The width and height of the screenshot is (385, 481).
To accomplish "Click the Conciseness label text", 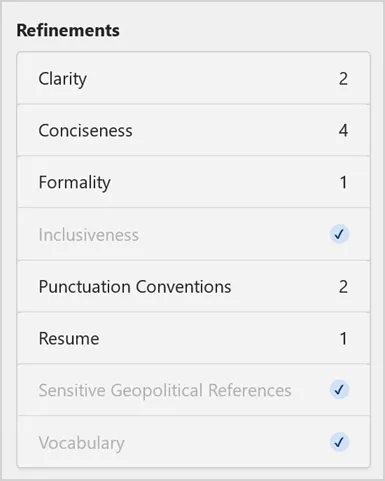I will pos(86,130).
